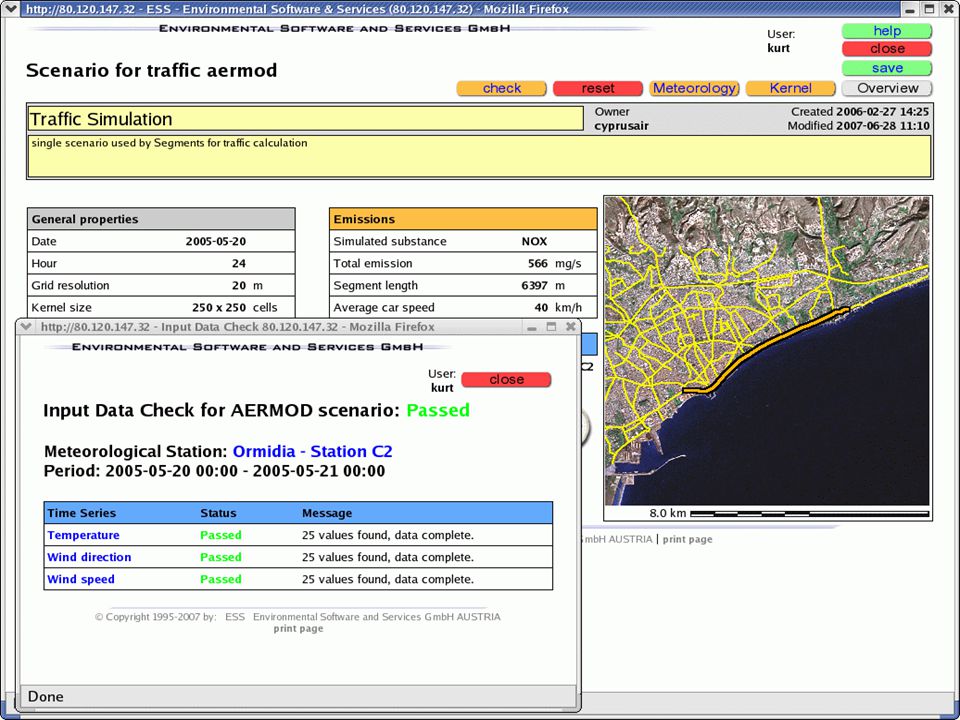
Task: Click the Done status bar text
Action: (x=45, y=696)
